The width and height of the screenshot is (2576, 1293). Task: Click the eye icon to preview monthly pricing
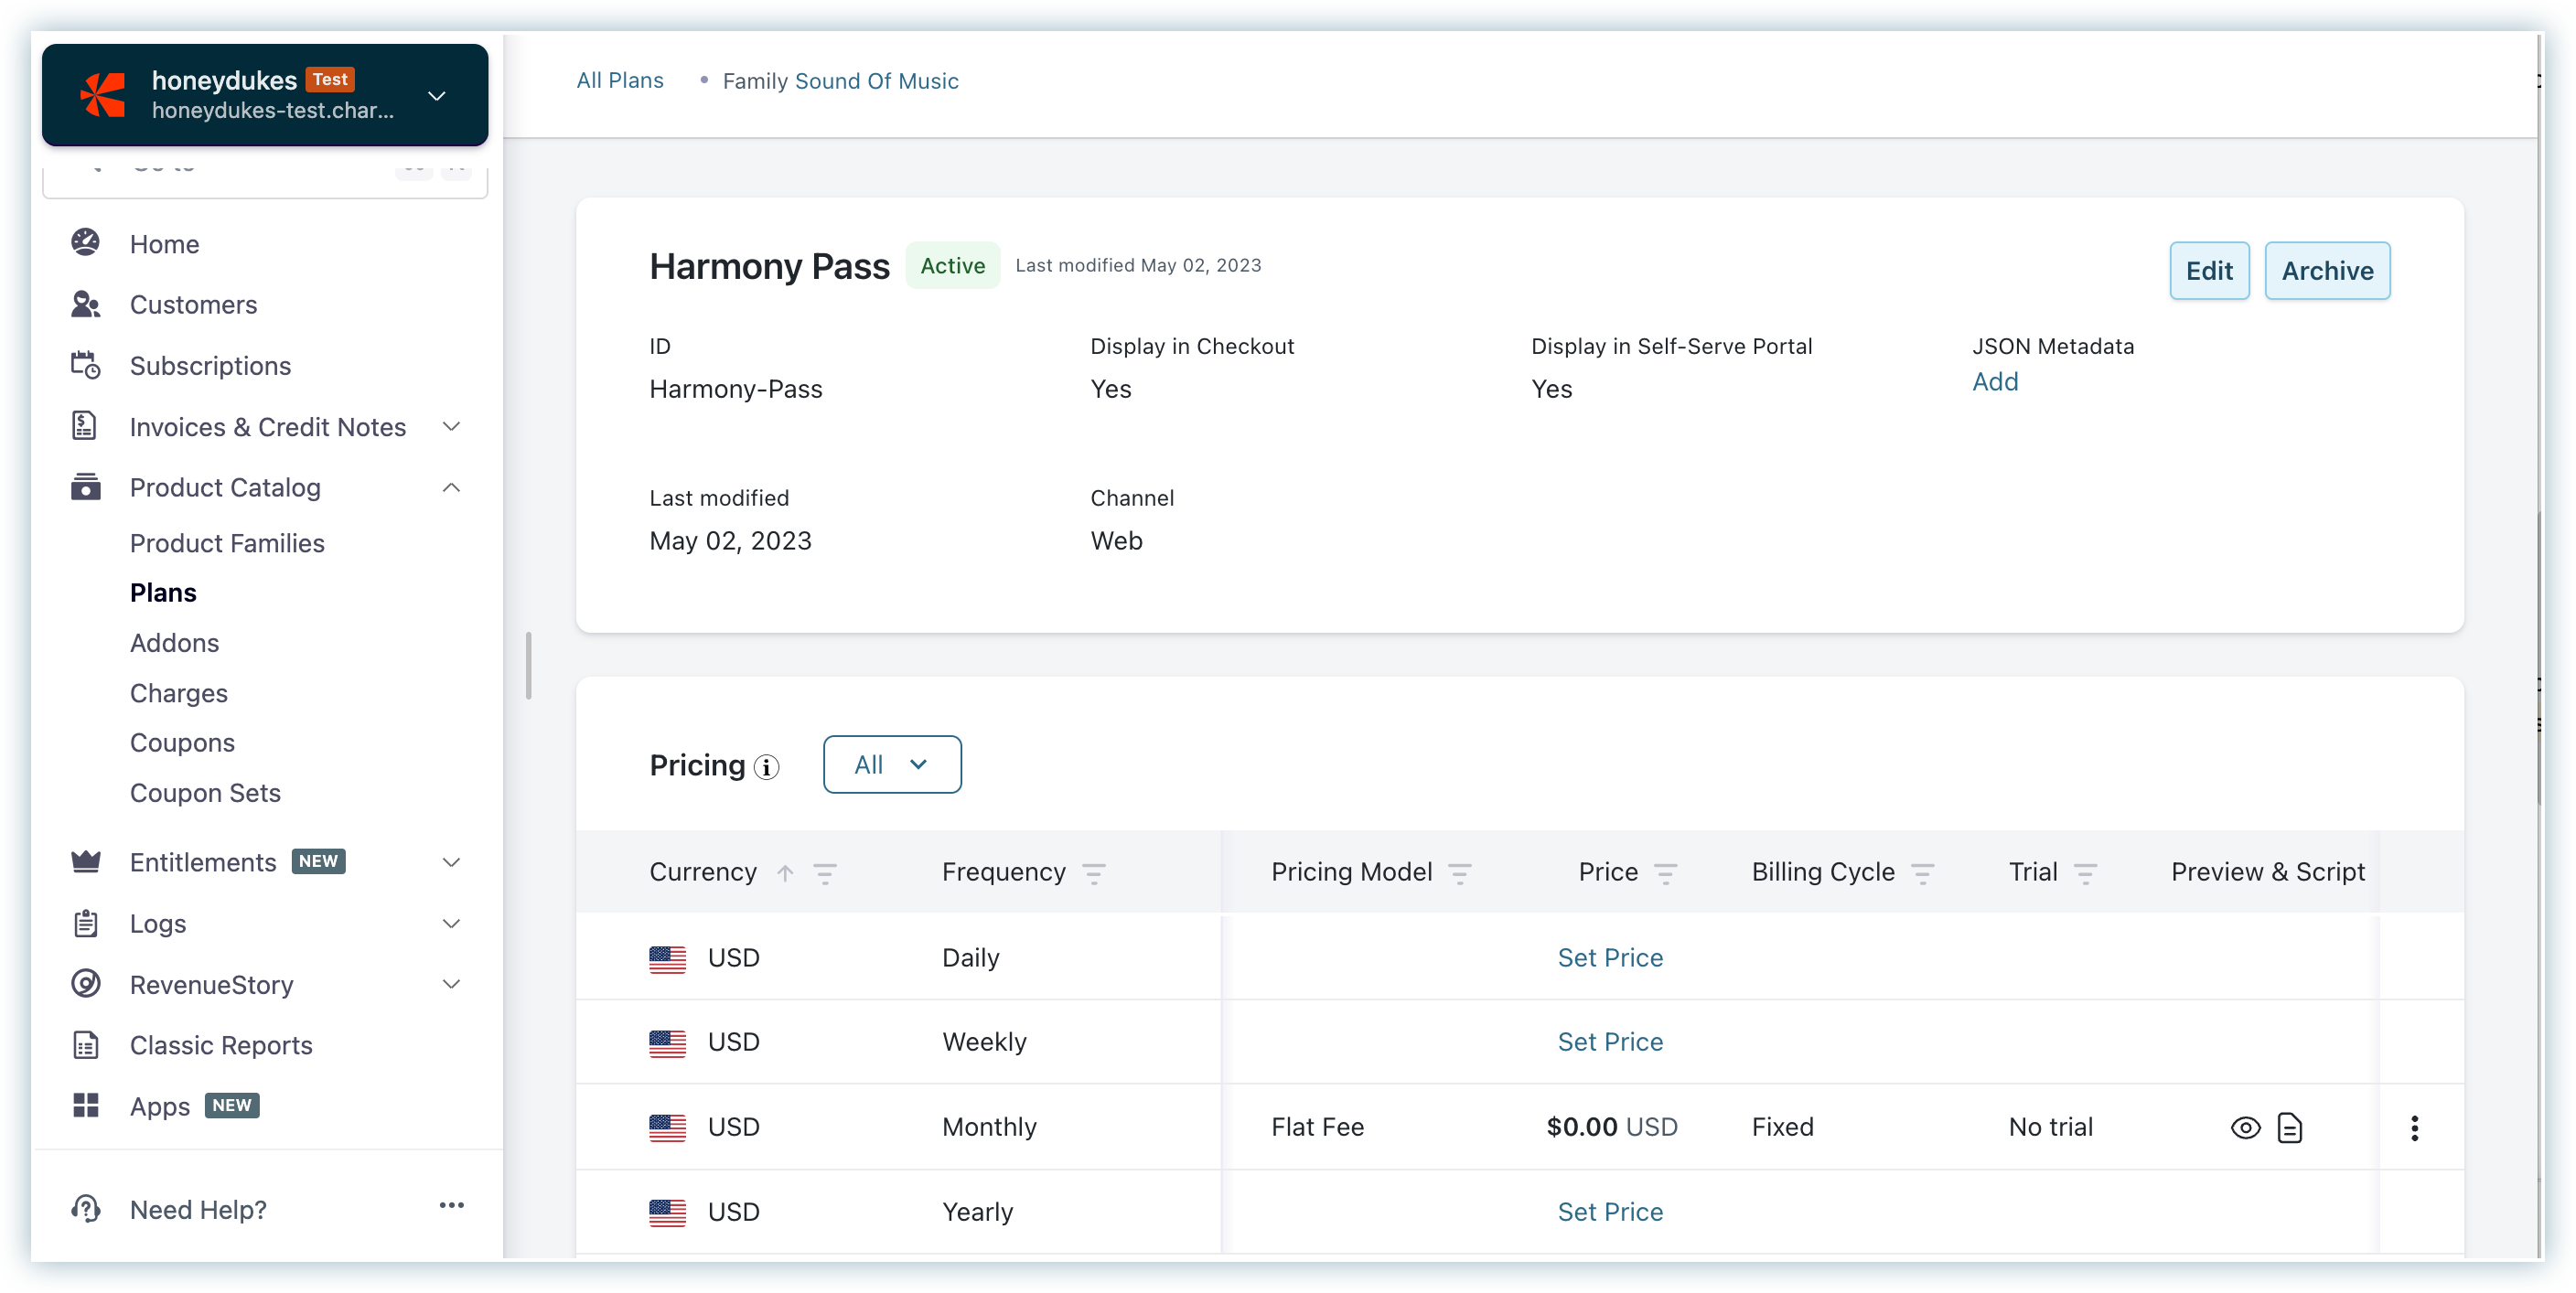(2246, 1127)
